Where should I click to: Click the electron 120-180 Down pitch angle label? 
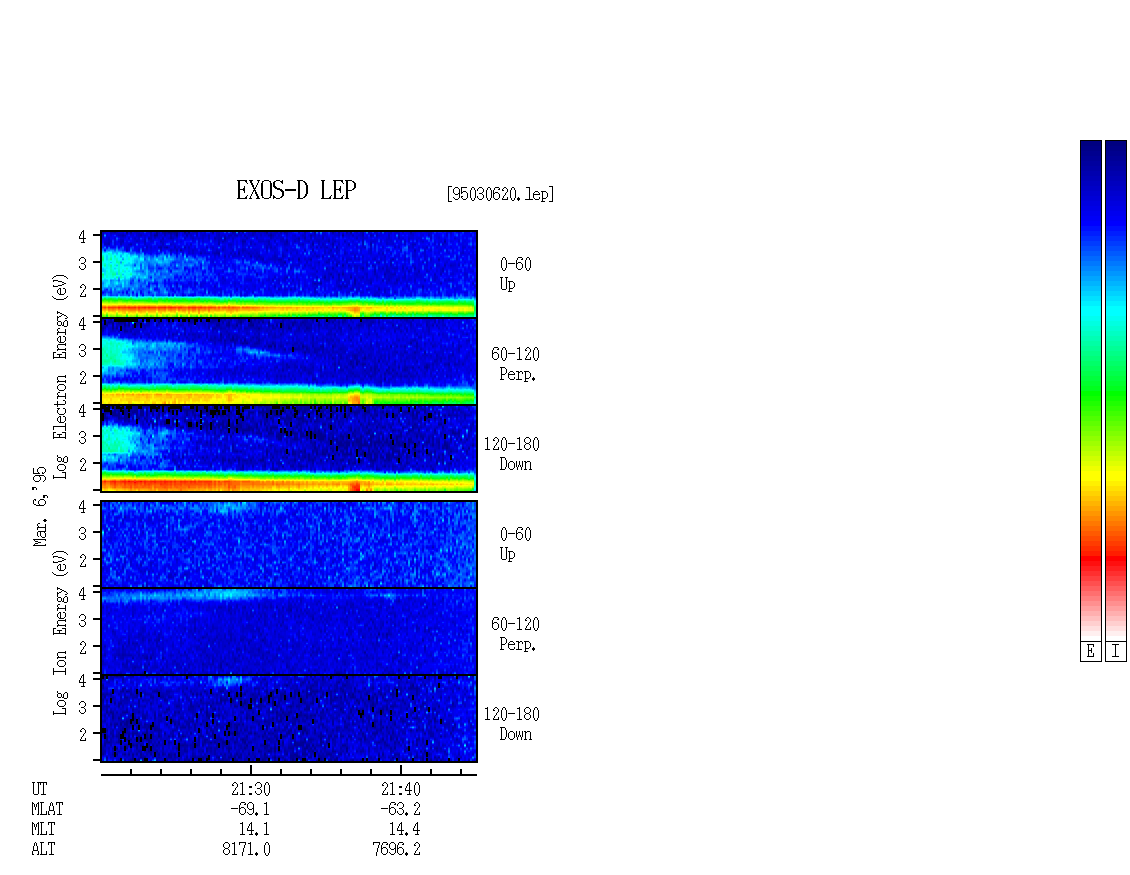(x=512, y=454)
